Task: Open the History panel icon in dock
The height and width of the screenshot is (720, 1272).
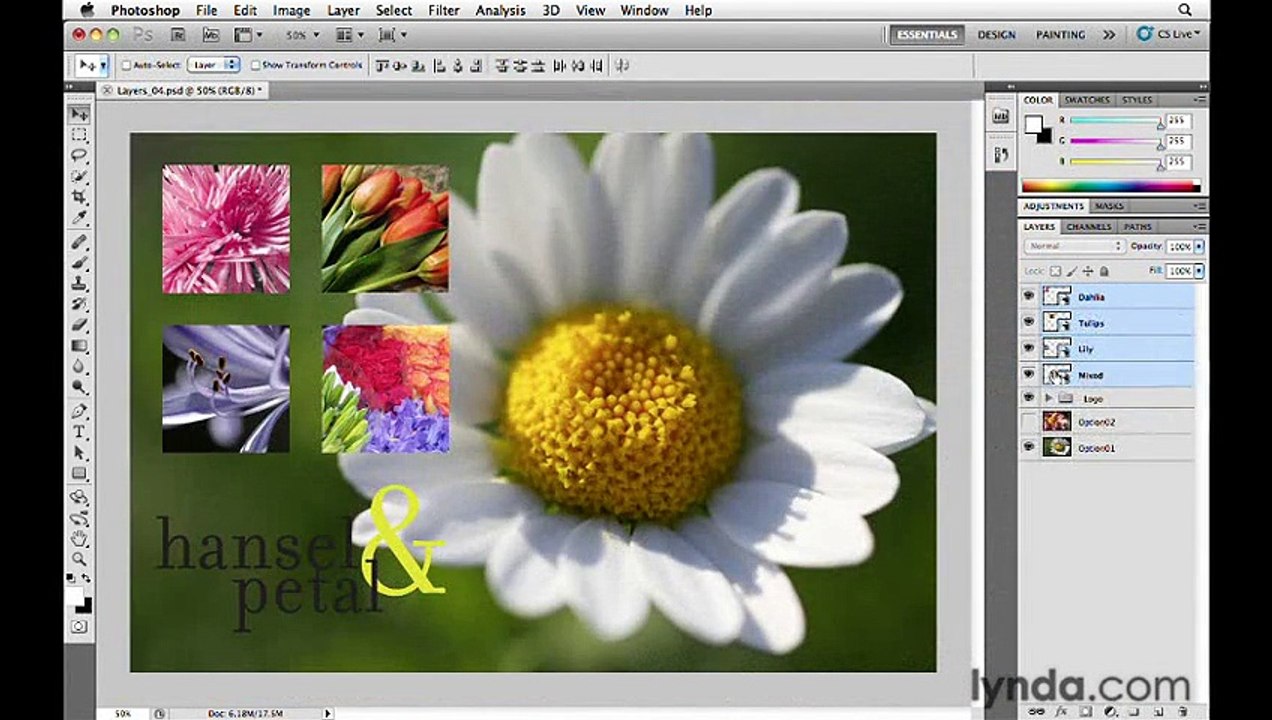Action: [x=1000, y=154]
